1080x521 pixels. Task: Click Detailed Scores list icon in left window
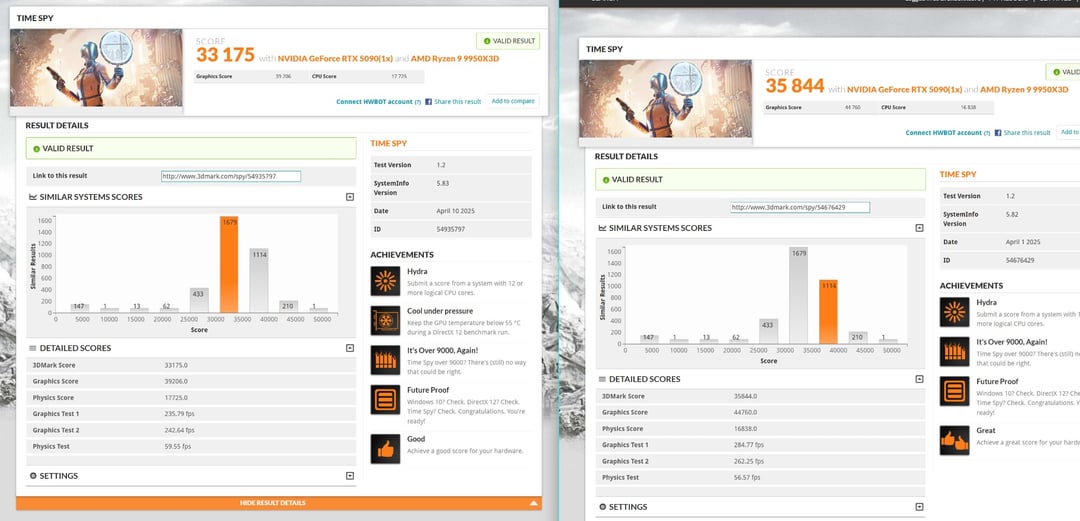tap(32, 348)
